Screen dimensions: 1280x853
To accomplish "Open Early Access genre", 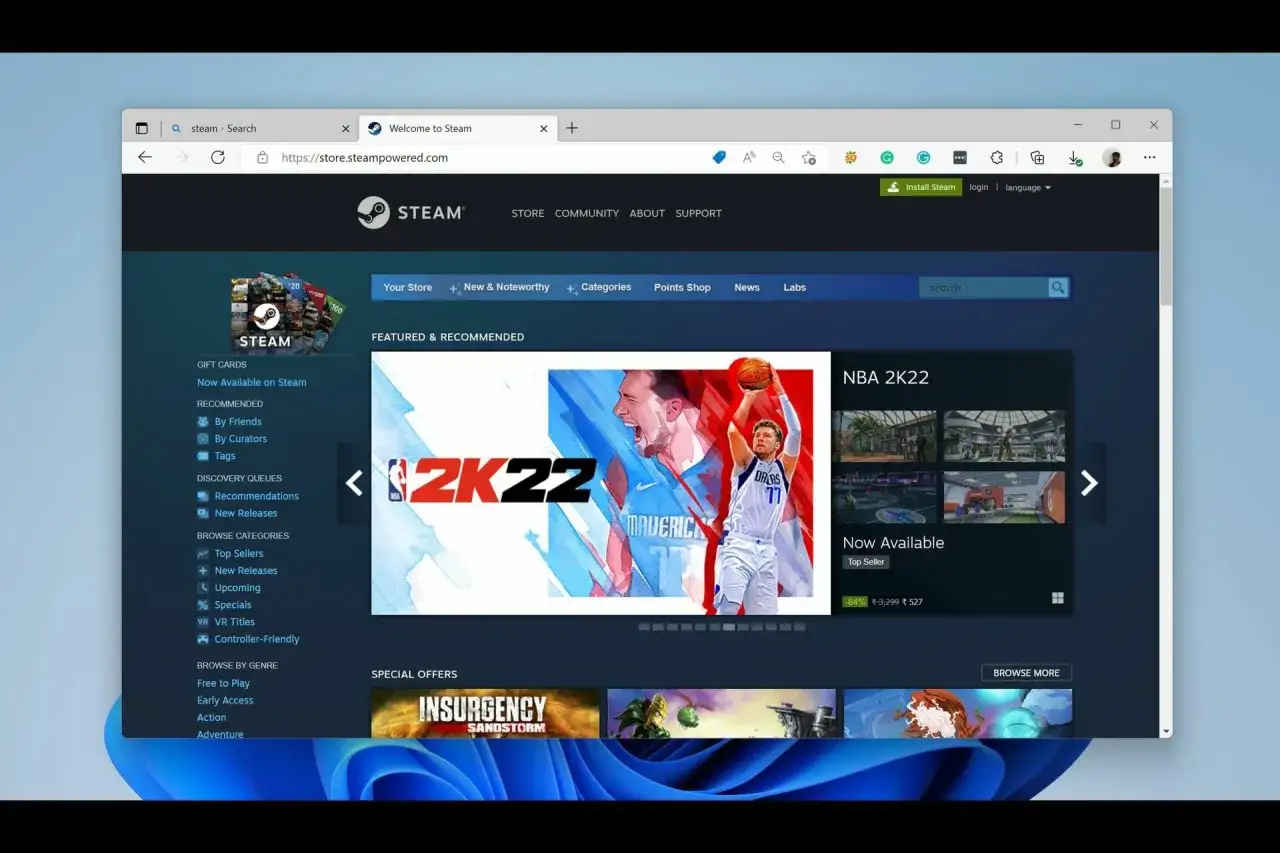I will coord(225,700).
